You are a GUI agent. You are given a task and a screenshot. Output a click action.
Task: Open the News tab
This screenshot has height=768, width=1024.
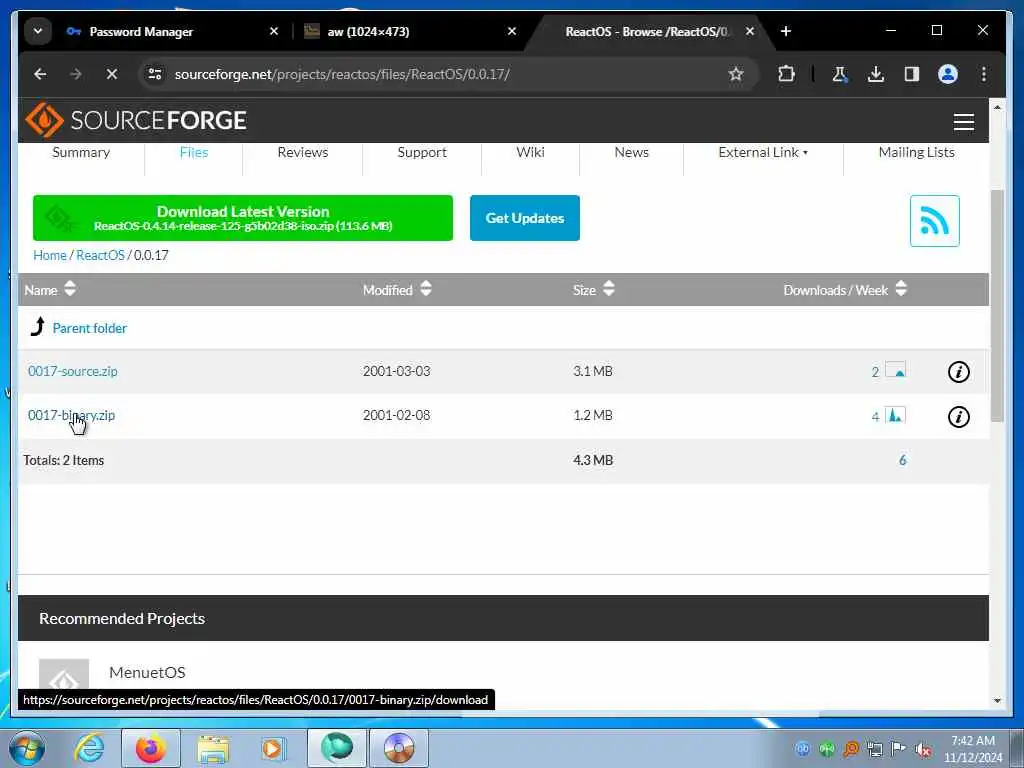632,152
